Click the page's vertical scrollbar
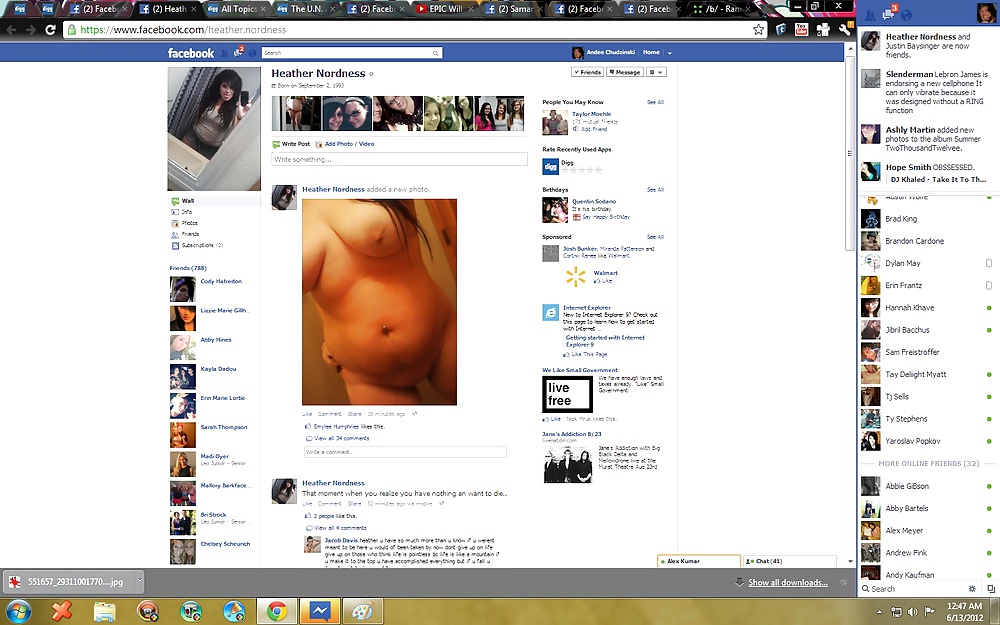The height and width of the screenshot is (625, 1000). click(849, 153)
